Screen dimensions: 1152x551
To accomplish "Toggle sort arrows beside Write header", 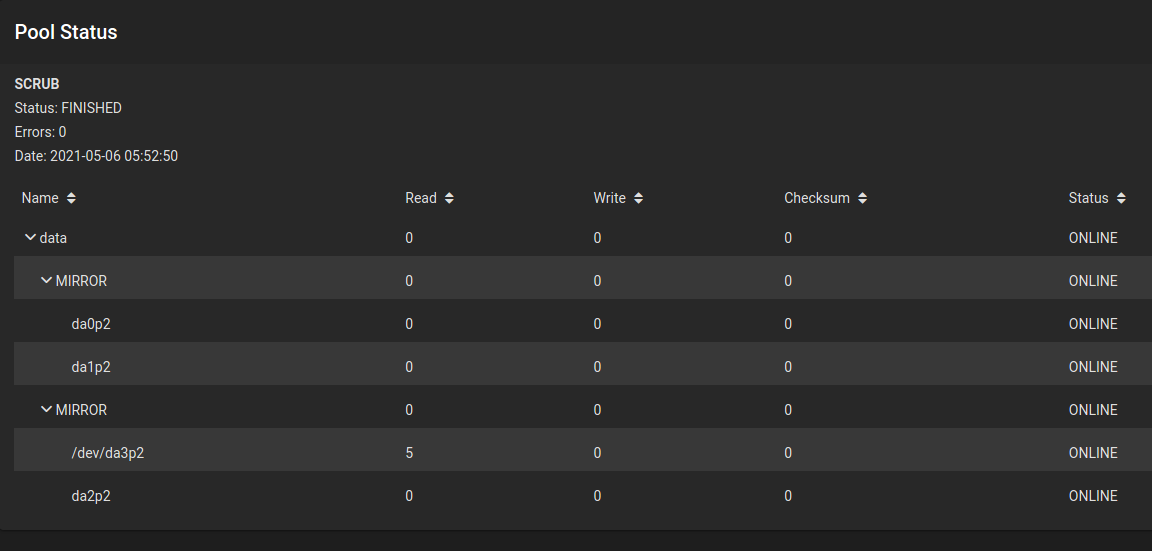I will click(638, 198).
